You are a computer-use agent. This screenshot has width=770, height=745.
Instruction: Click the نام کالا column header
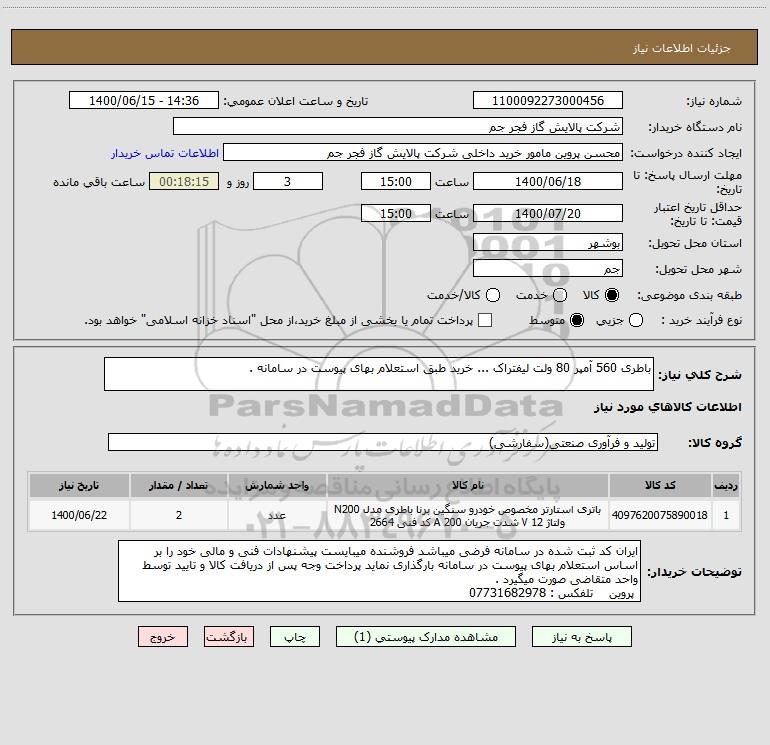pyautogui.click(x=468, y=485)
